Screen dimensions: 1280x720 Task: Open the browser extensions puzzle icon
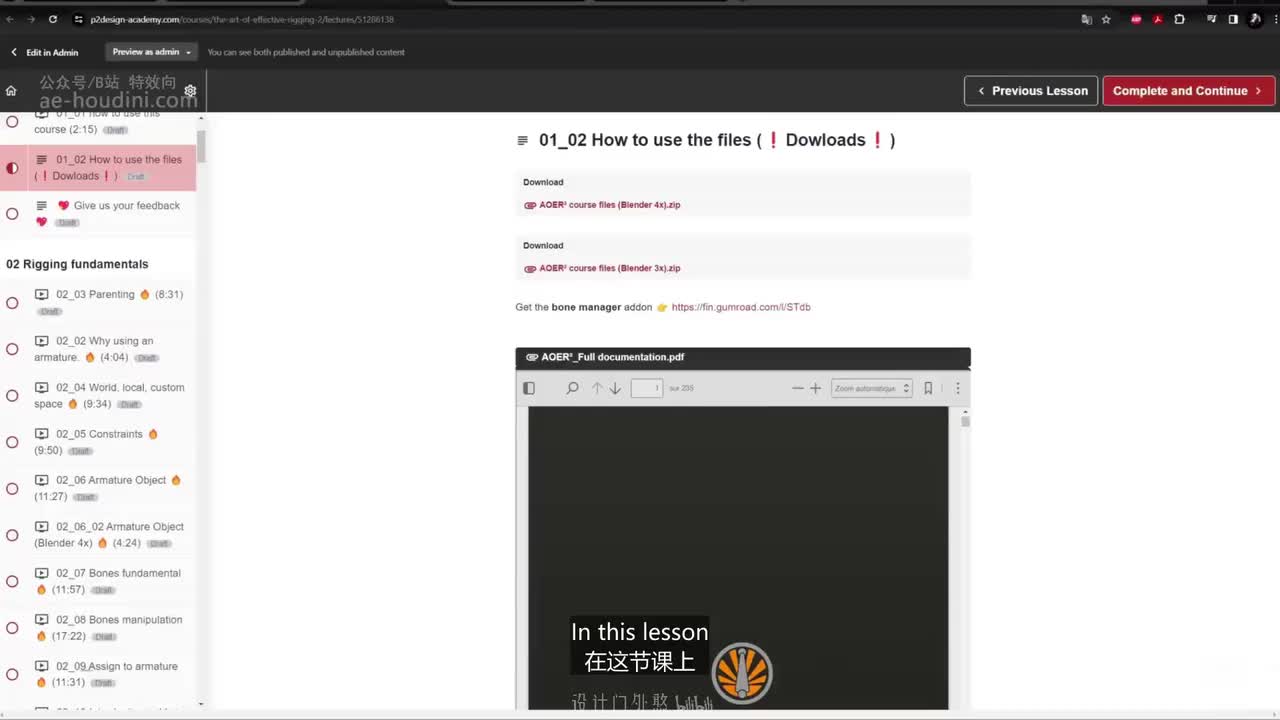tap(1179, 19)
